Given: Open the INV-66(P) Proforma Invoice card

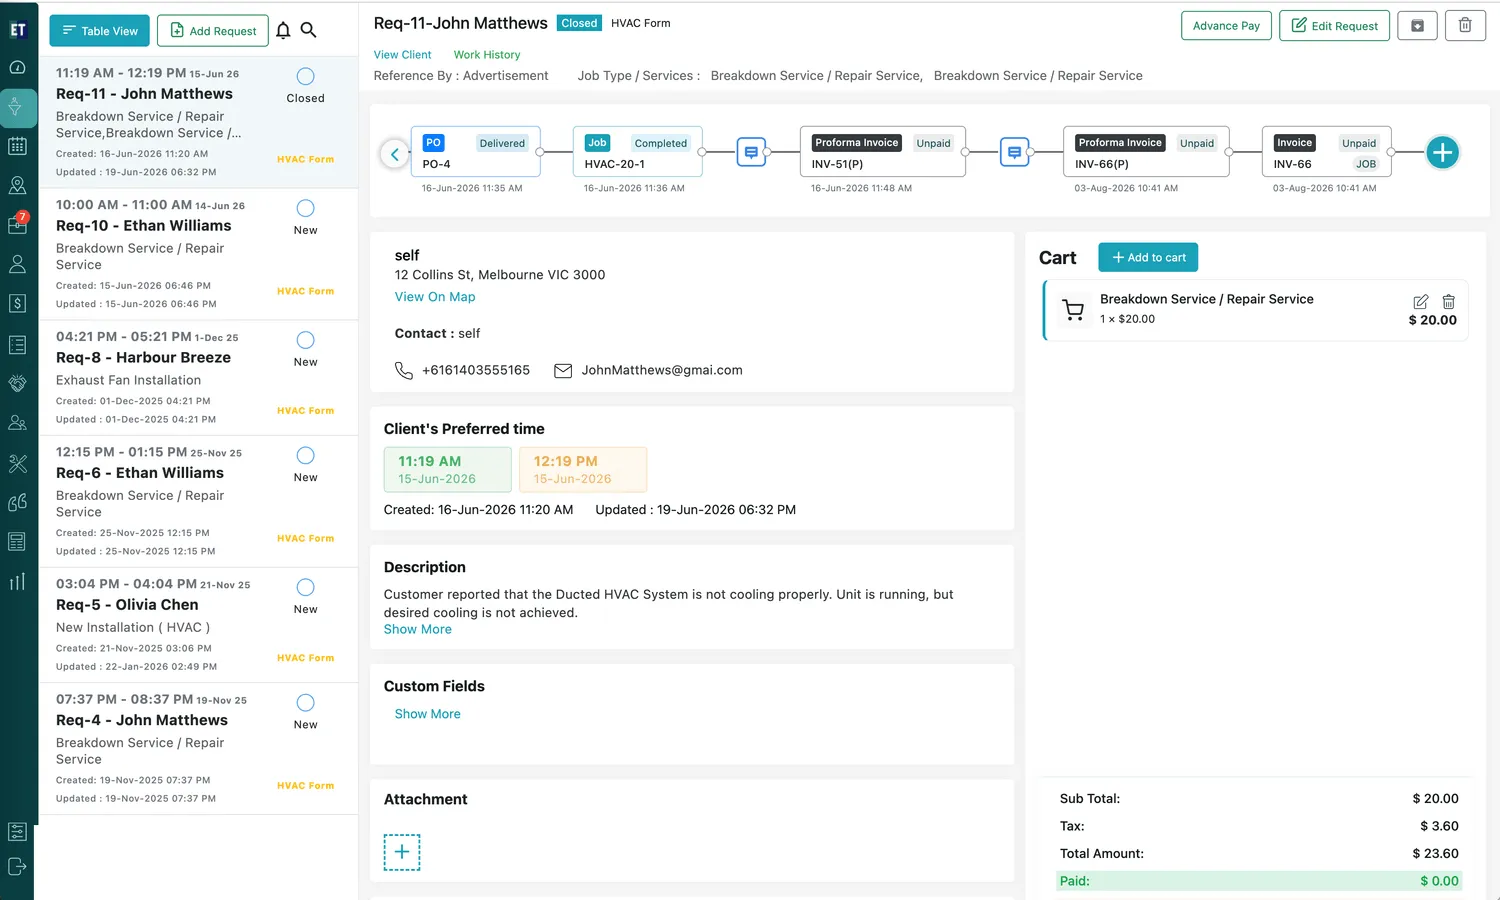Looking at the screenshot, I should click(1146, 152).
